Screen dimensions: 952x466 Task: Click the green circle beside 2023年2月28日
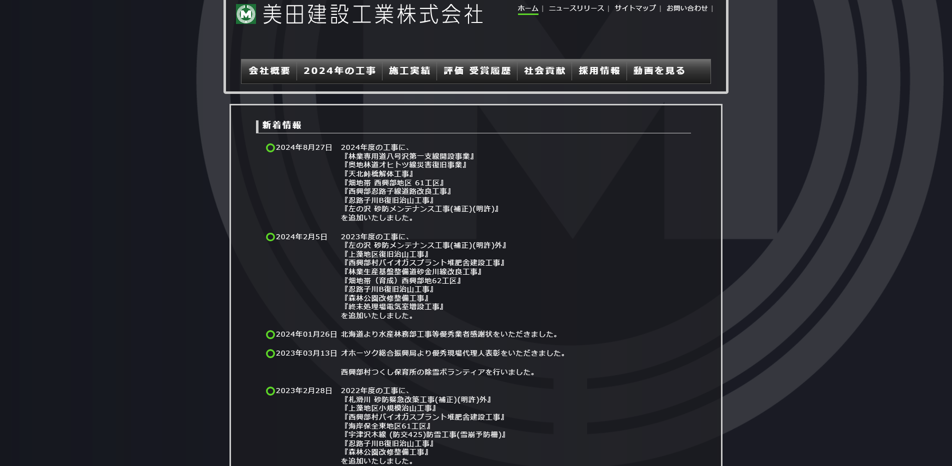[270, 391]
